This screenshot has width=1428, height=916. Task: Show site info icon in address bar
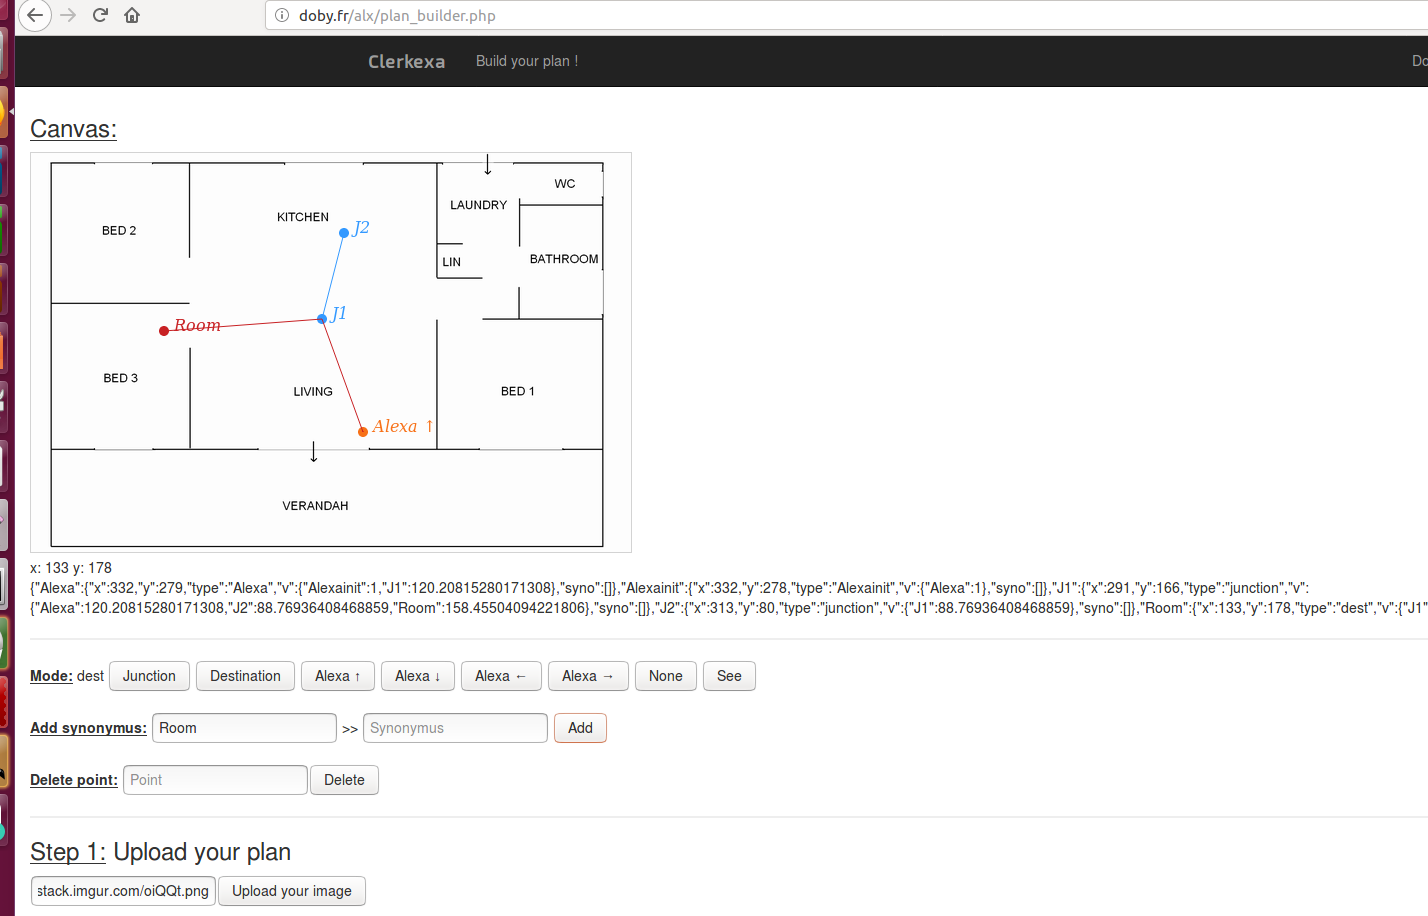(282, 15)
